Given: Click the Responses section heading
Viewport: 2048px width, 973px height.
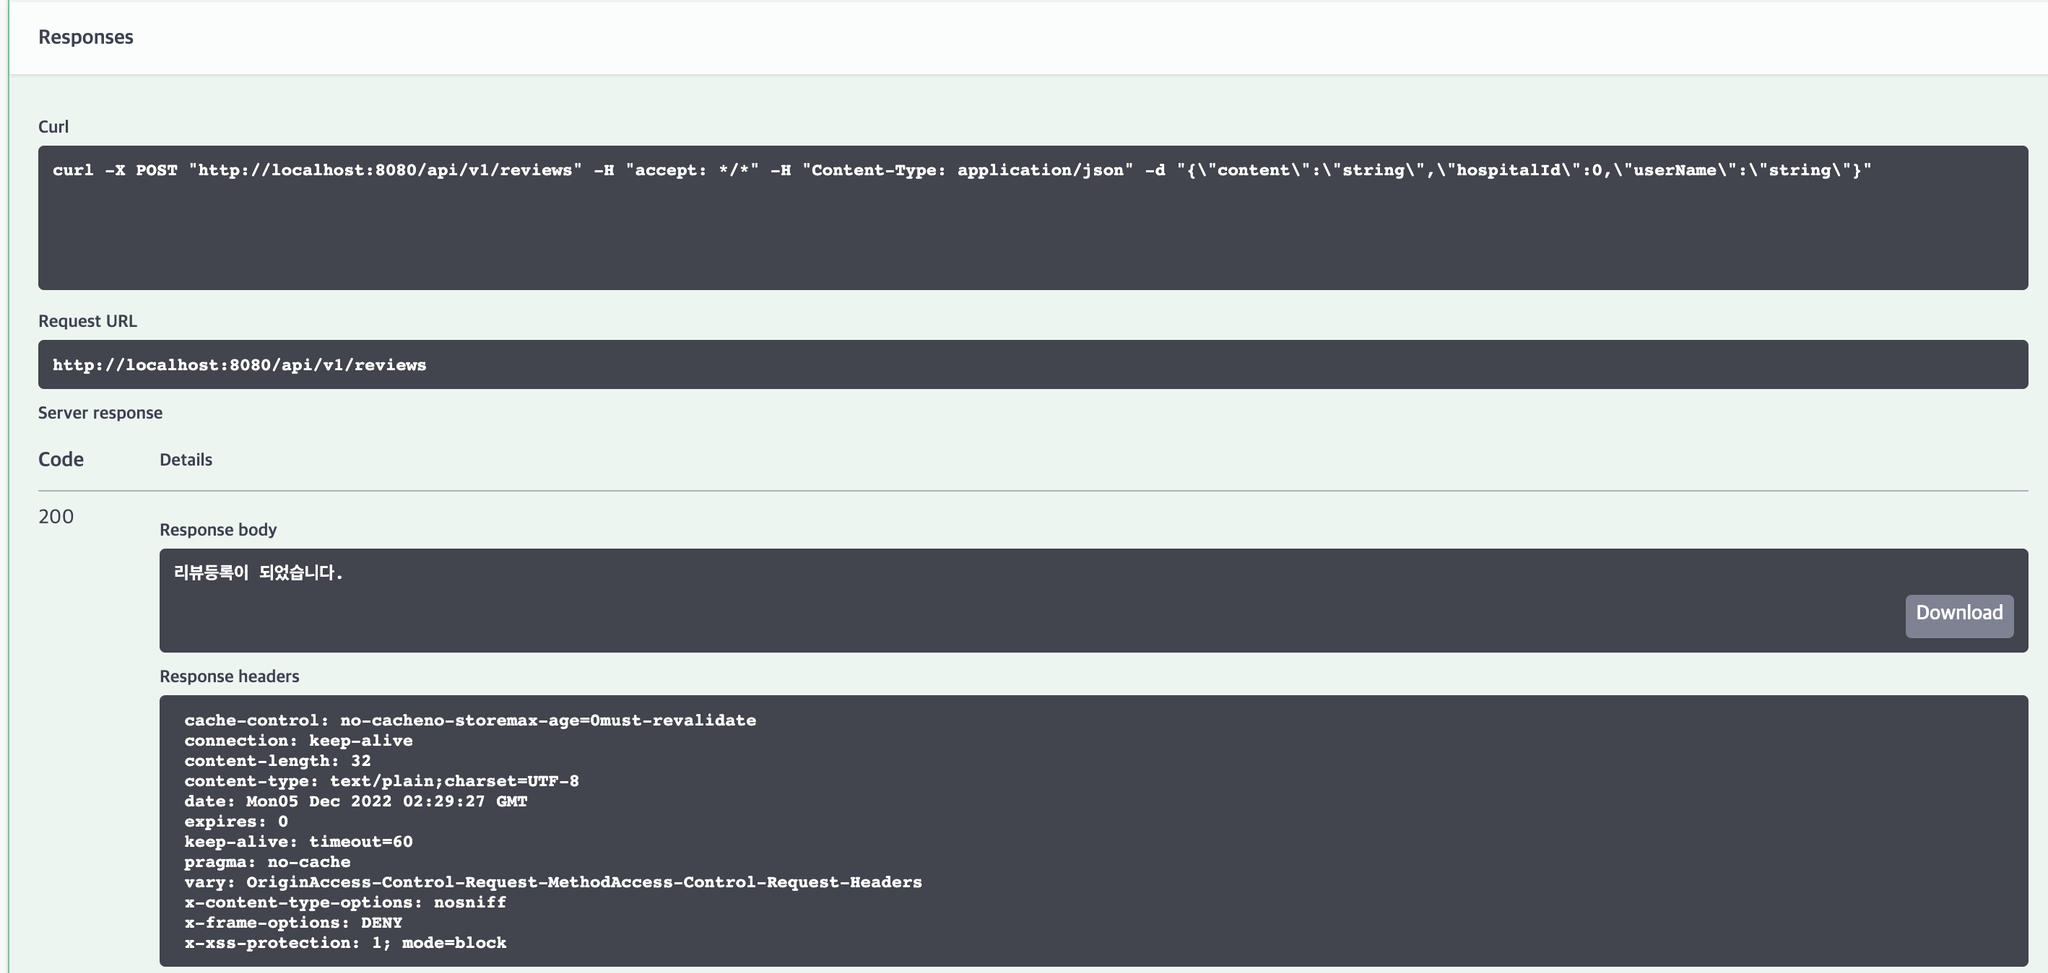Looking at the screenshot, I should point(86,37).
